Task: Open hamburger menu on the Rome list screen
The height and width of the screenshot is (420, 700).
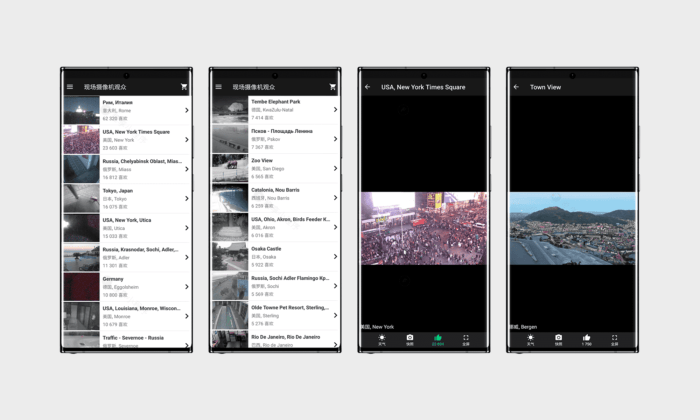Action: 70,87
